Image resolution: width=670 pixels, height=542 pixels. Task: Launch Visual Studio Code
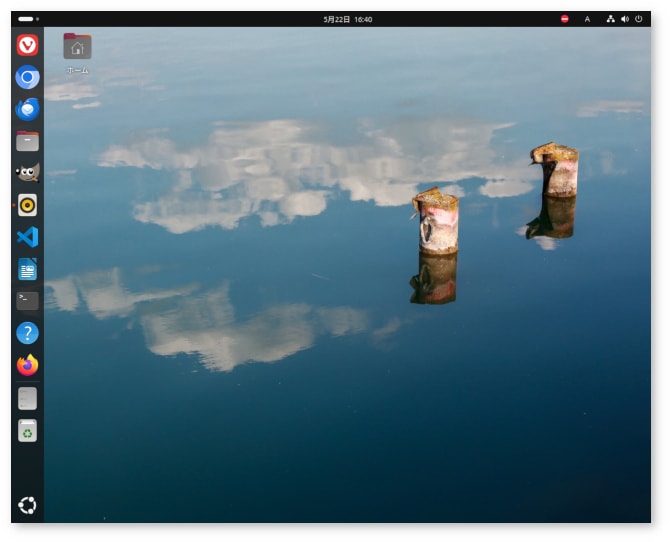point(27,237)
